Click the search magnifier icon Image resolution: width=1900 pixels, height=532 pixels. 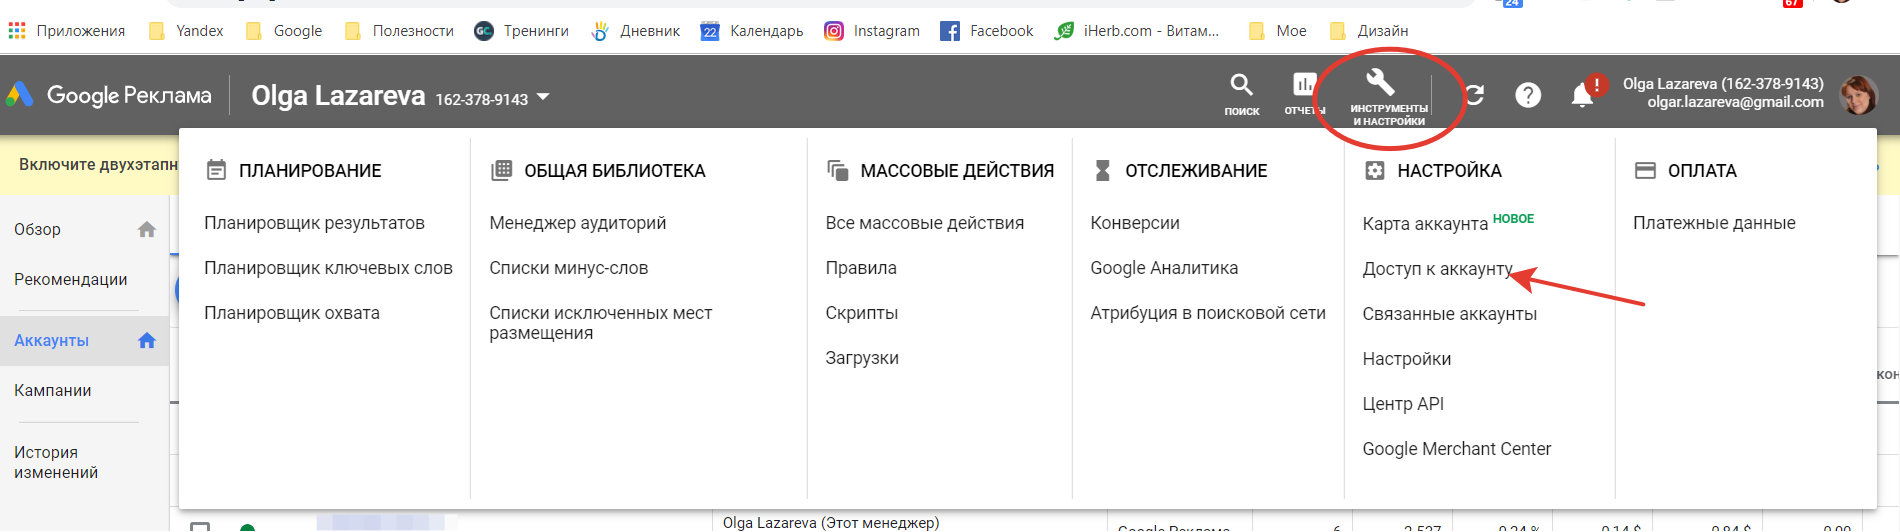[1241, 86]
